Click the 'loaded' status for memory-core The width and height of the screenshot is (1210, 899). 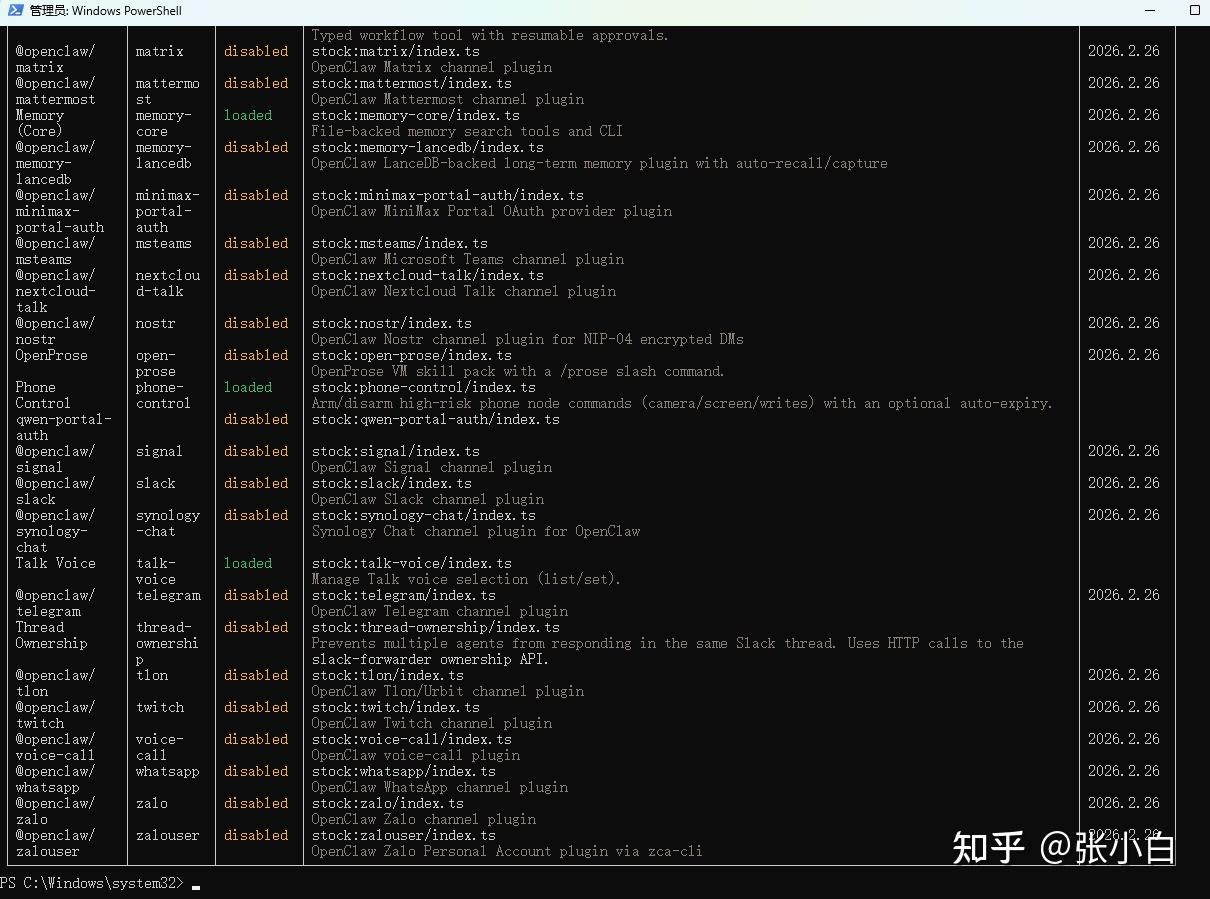point(248,115)
